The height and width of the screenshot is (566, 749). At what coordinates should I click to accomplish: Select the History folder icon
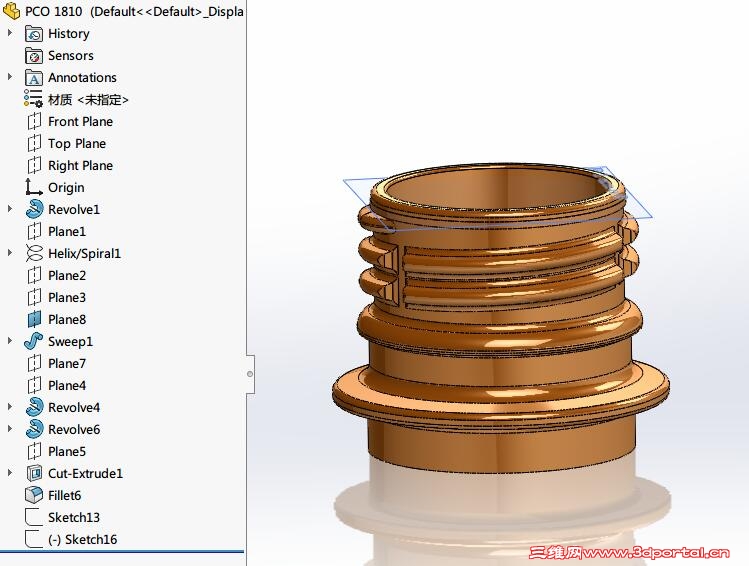(34, 34)
